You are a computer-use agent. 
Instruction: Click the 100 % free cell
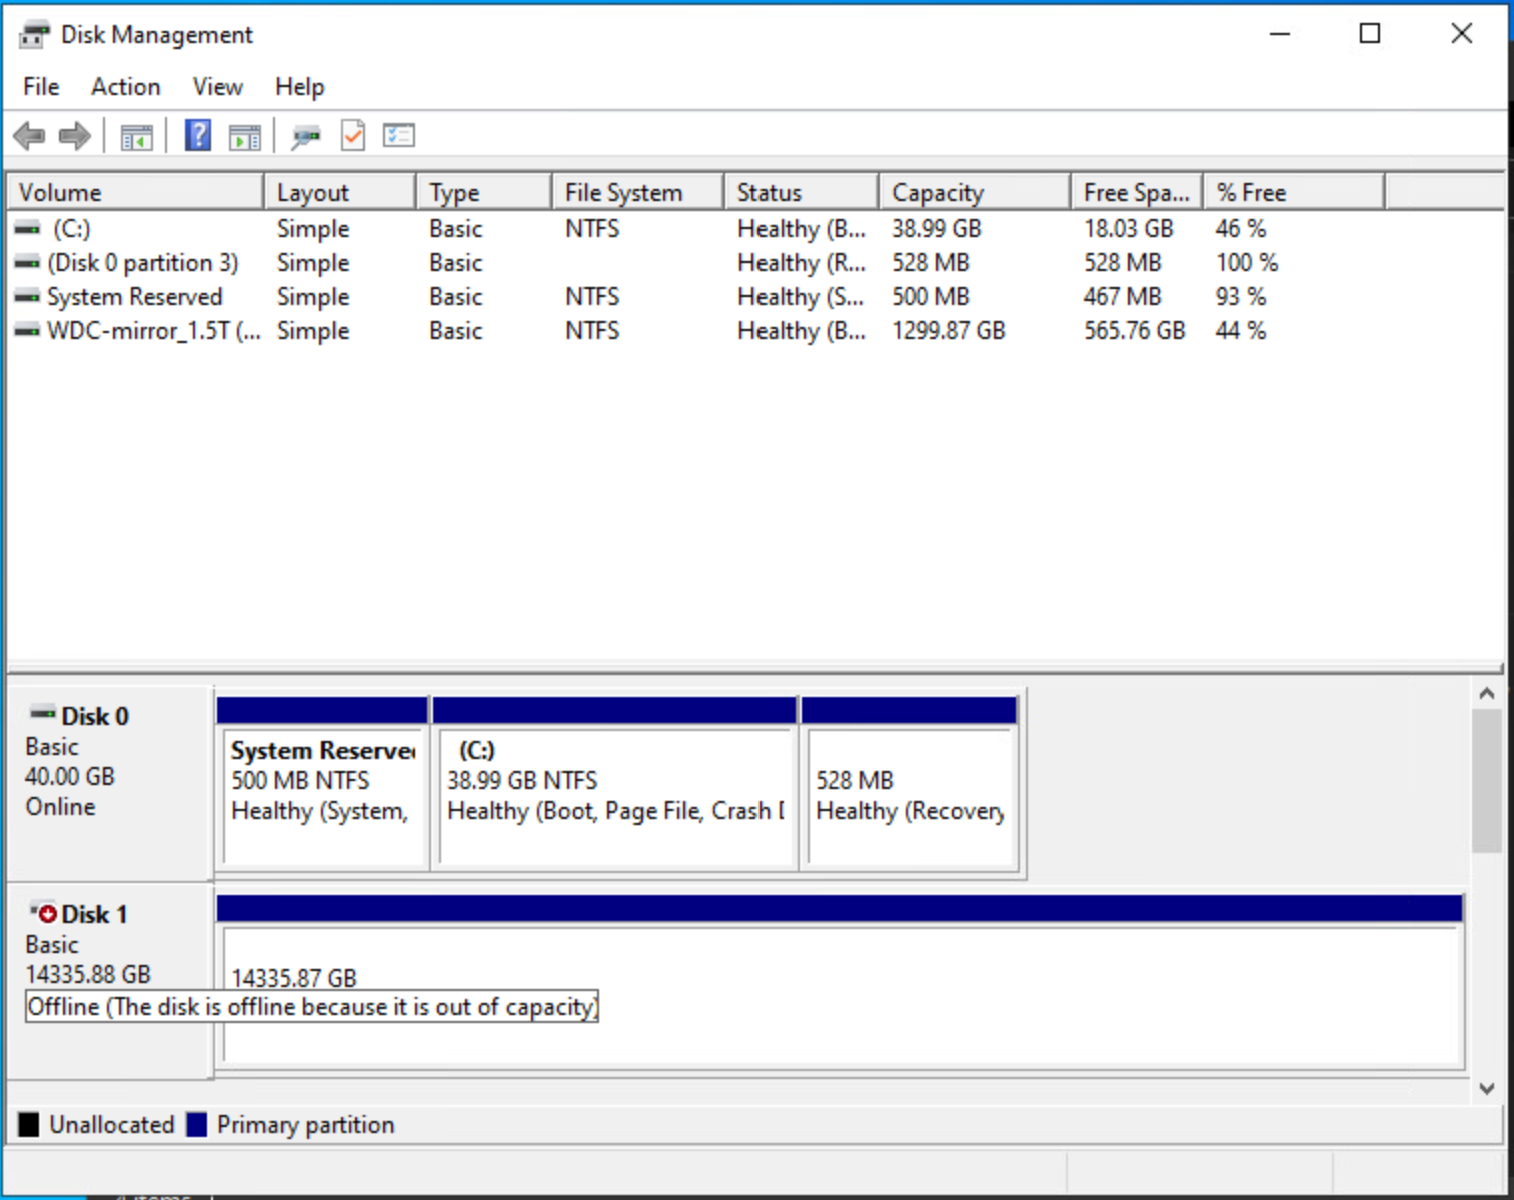tap(1247, 263)
